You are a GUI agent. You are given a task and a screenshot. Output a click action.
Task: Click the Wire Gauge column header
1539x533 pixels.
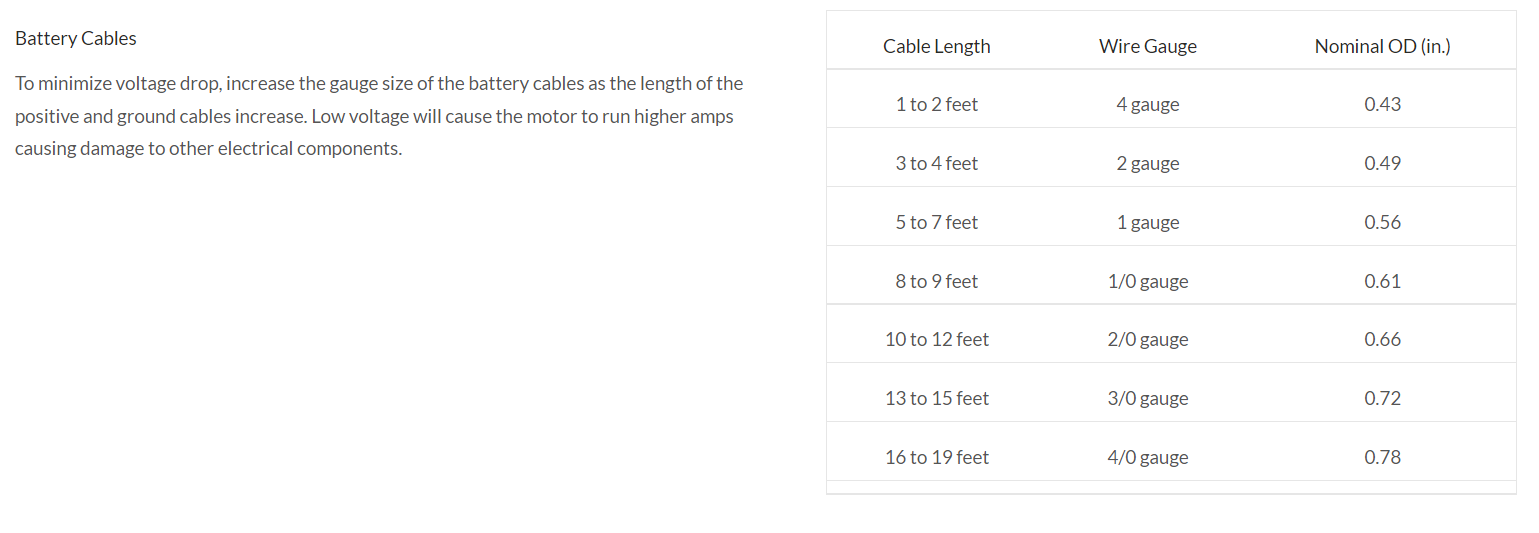(1147, 46)
